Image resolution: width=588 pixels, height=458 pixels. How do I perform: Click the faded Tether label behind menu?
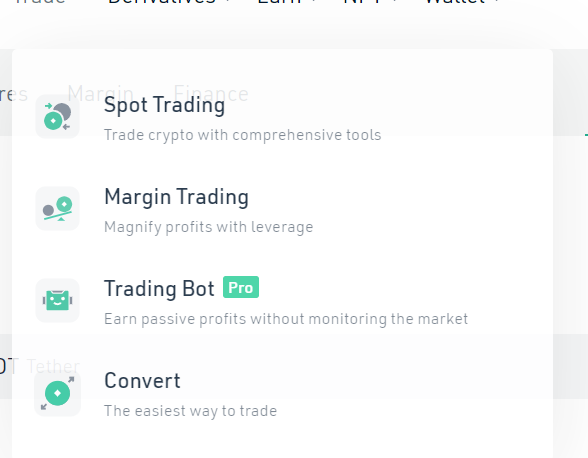(53, 366)
